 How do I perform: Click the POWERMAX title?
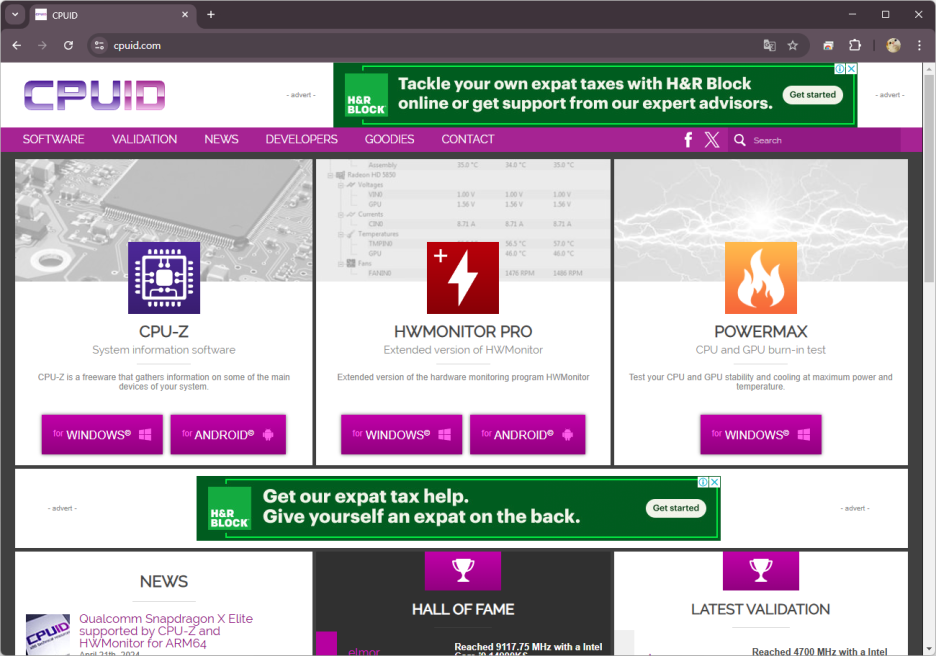[x=760, y=331]
